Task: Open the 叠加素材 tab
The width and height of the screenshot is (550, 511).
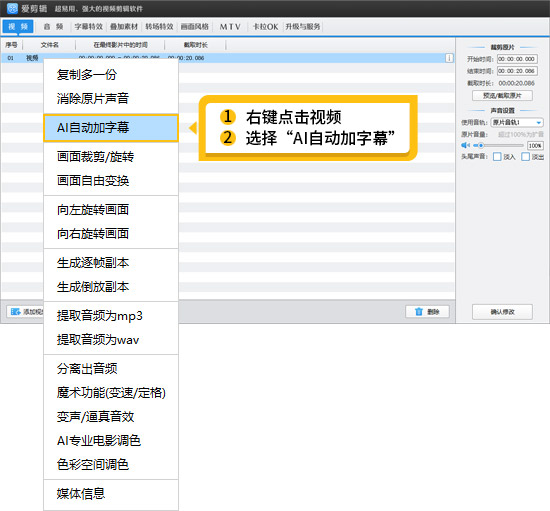Action: click(x=124, y=27)
